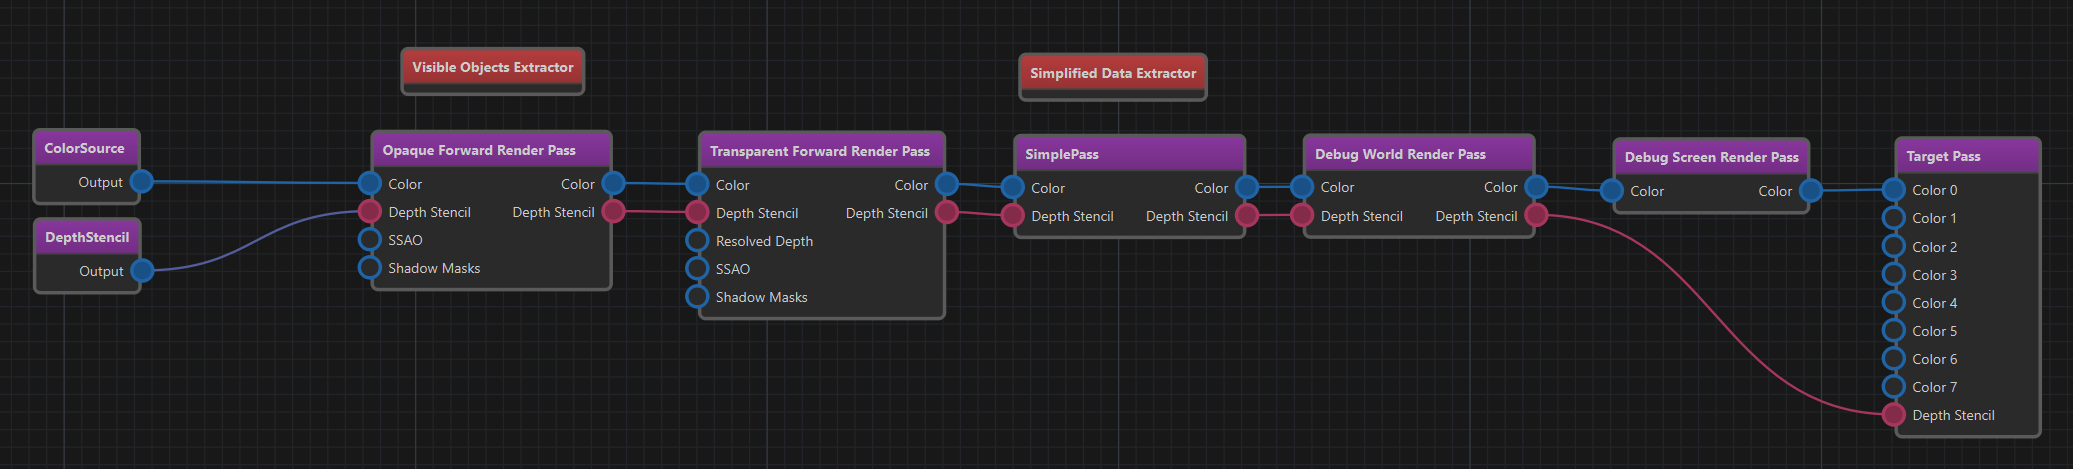
Task: Click Transparent pass Depth Stencil output socket
Action: click(x=946, y=213)
